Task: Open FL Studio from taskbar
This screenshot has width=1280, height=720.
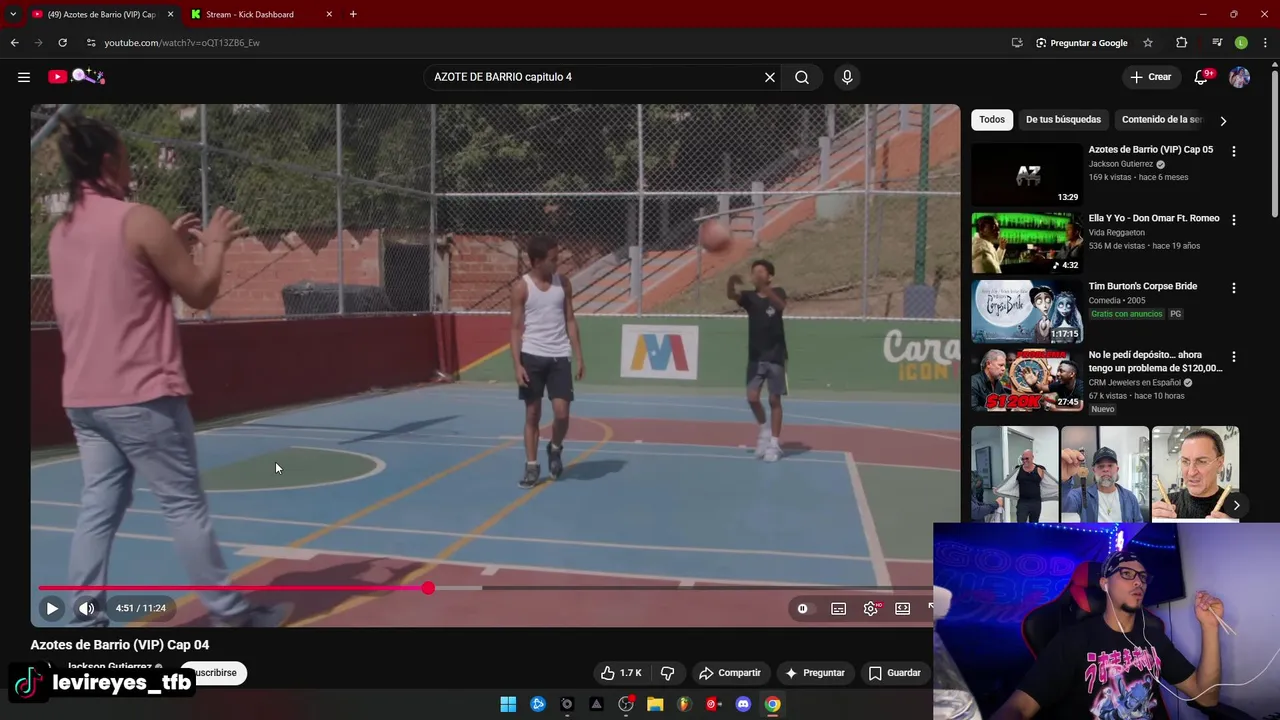Action: tap(684, 704)
